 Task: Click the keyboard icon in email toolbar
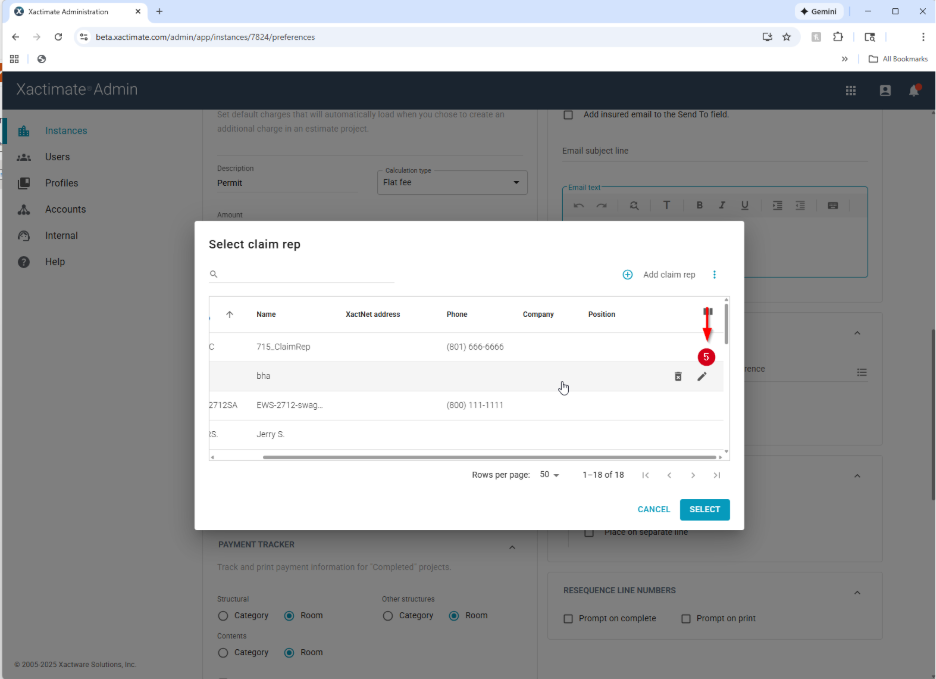click(833, 205)
